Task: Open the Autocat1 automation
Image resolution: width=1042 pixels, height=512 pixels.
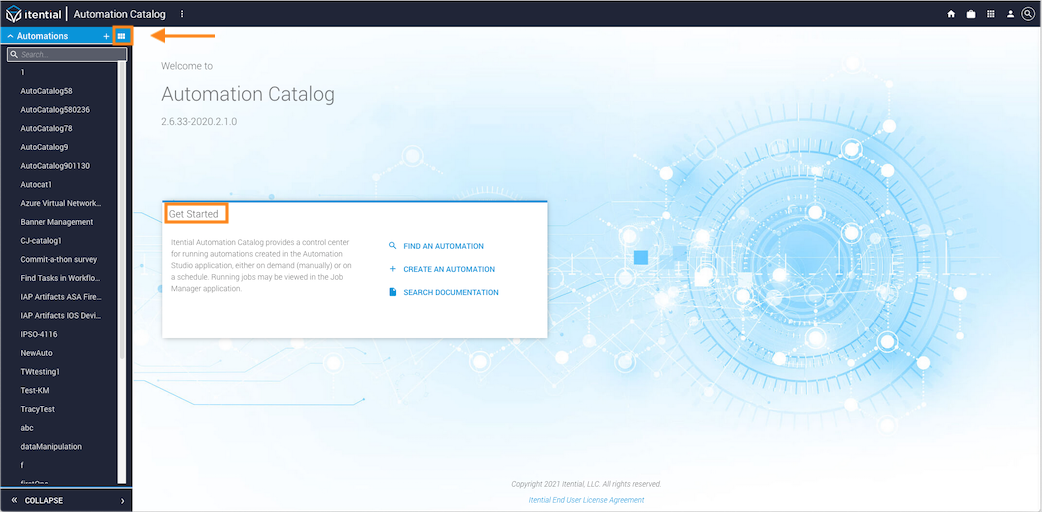Action: point(37,184)
